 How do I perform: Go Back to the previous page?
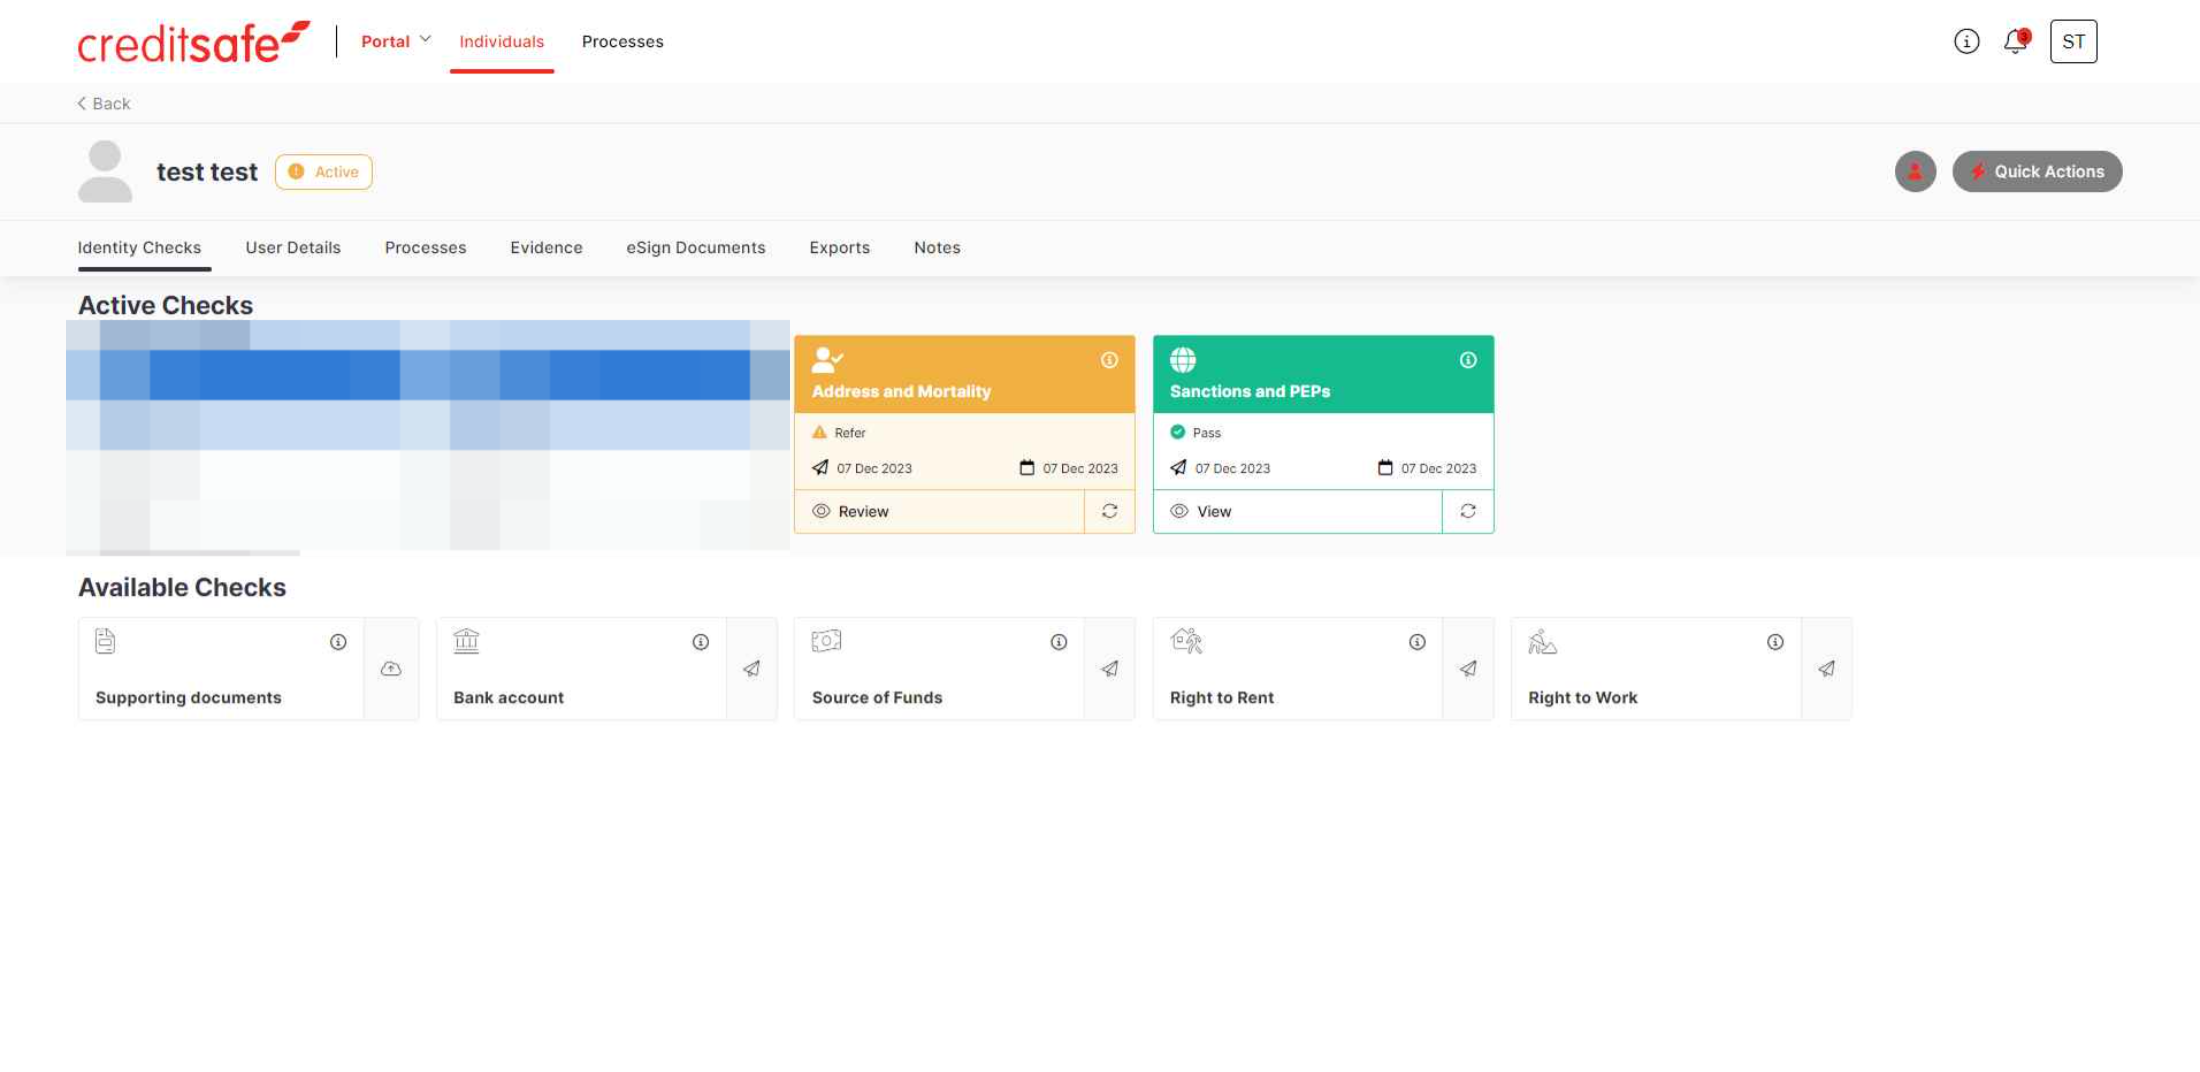point(104,103)
